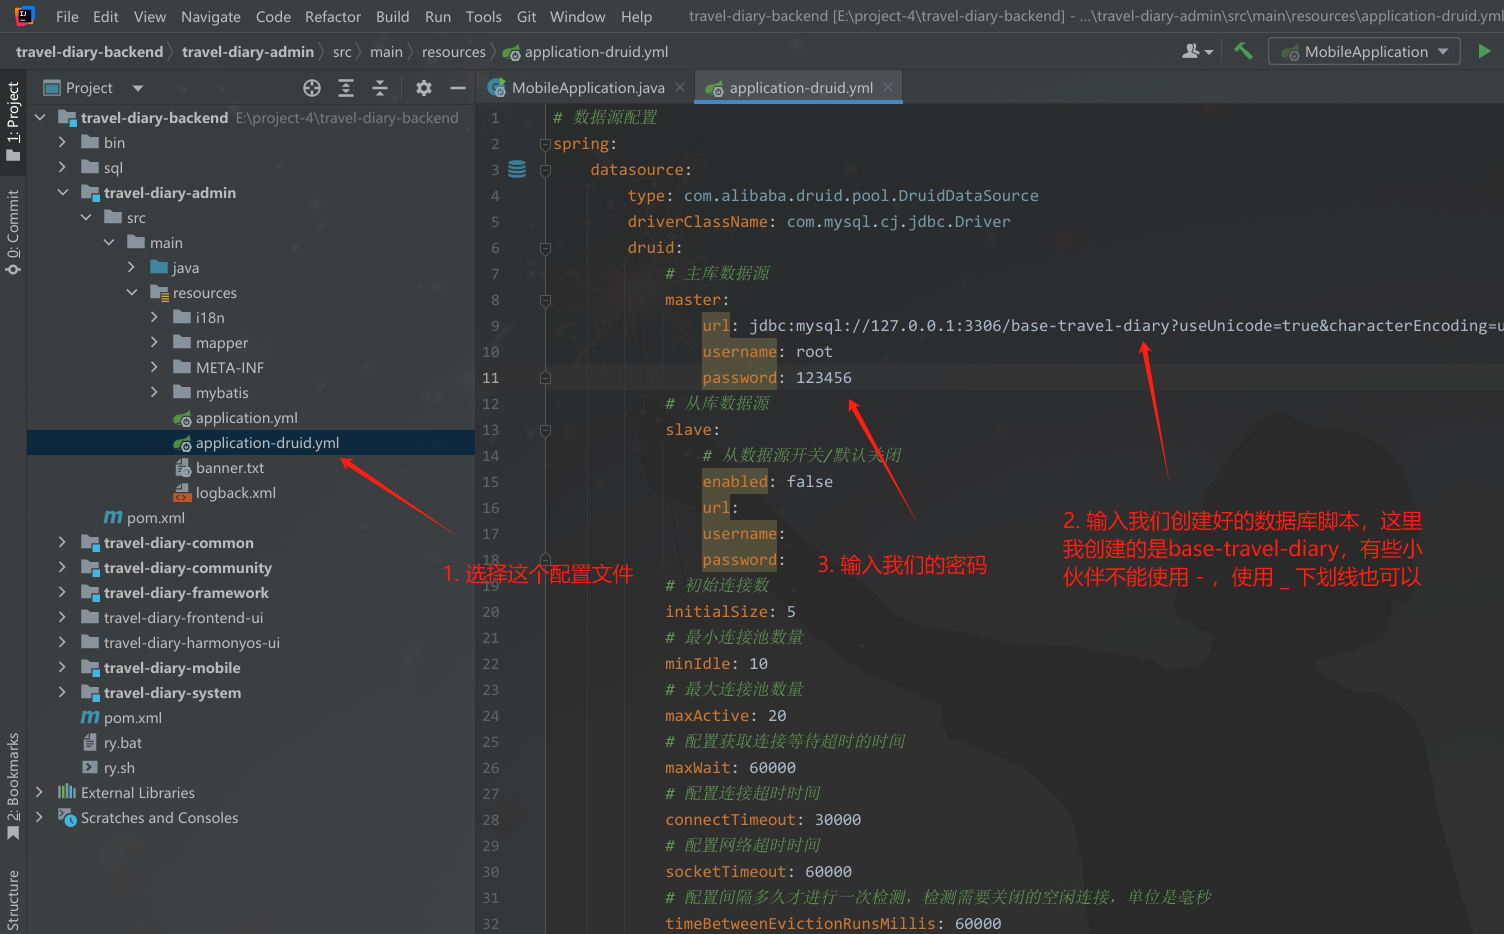Open the Tools menu
Screen dimensions: 1504x934
coord(483,17)
